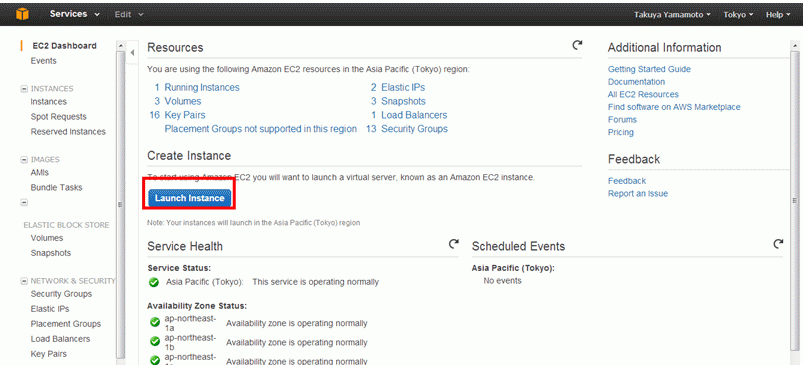
Task: Click the green check beside Asia Pacific (Tokyo)
Action: click(154, 282)
